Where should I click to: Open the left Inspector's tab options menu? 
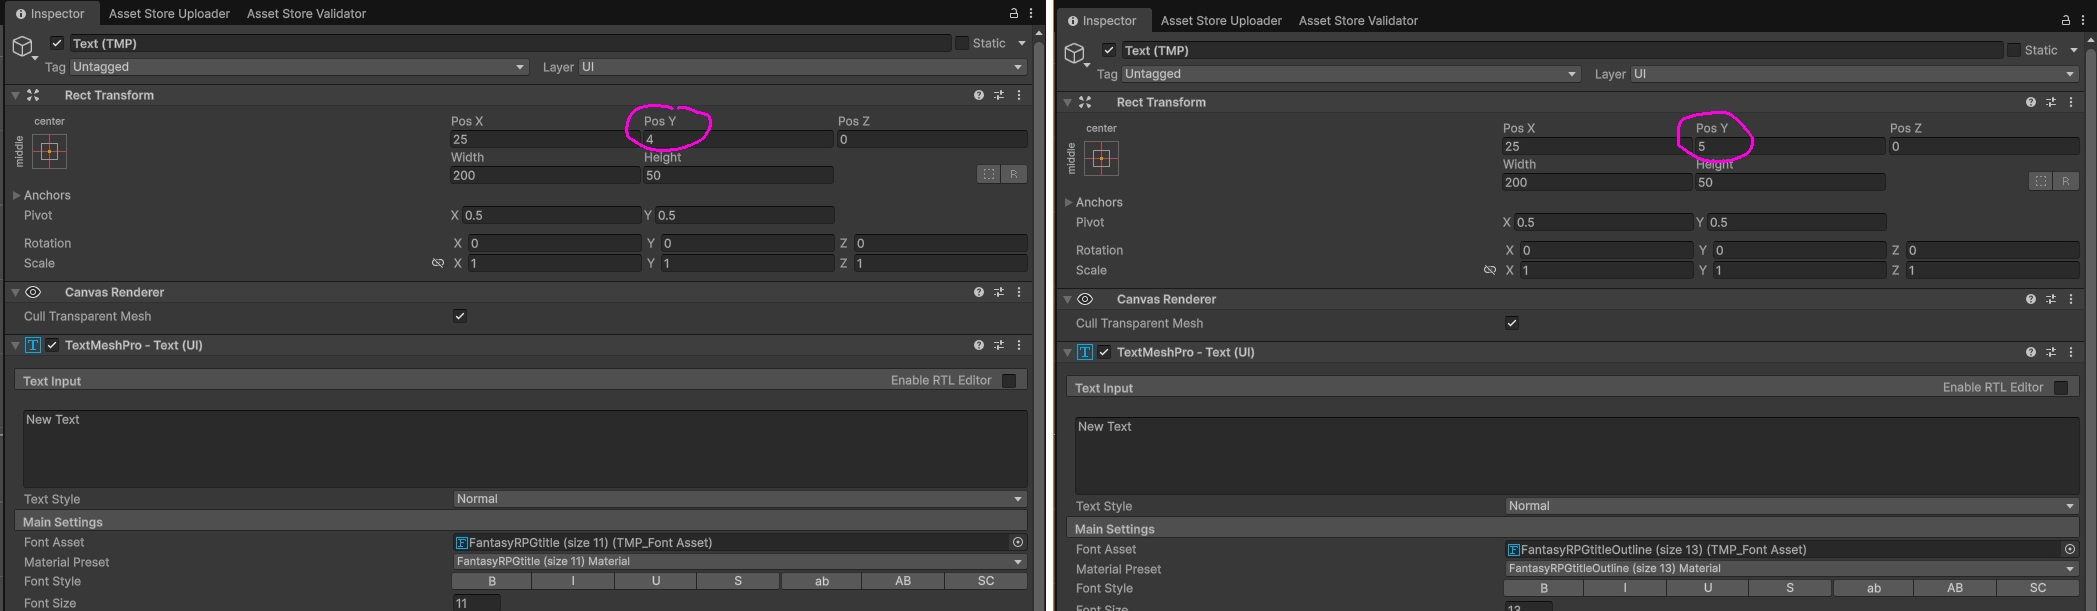1030,13
